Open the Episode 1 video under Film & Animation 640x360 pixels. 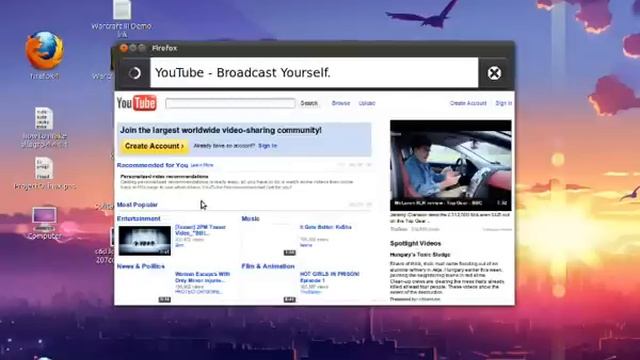[329, 277]
